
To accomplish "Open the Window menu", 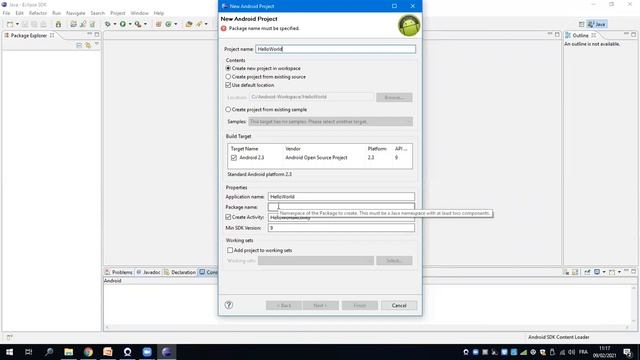I will [140, 13].
